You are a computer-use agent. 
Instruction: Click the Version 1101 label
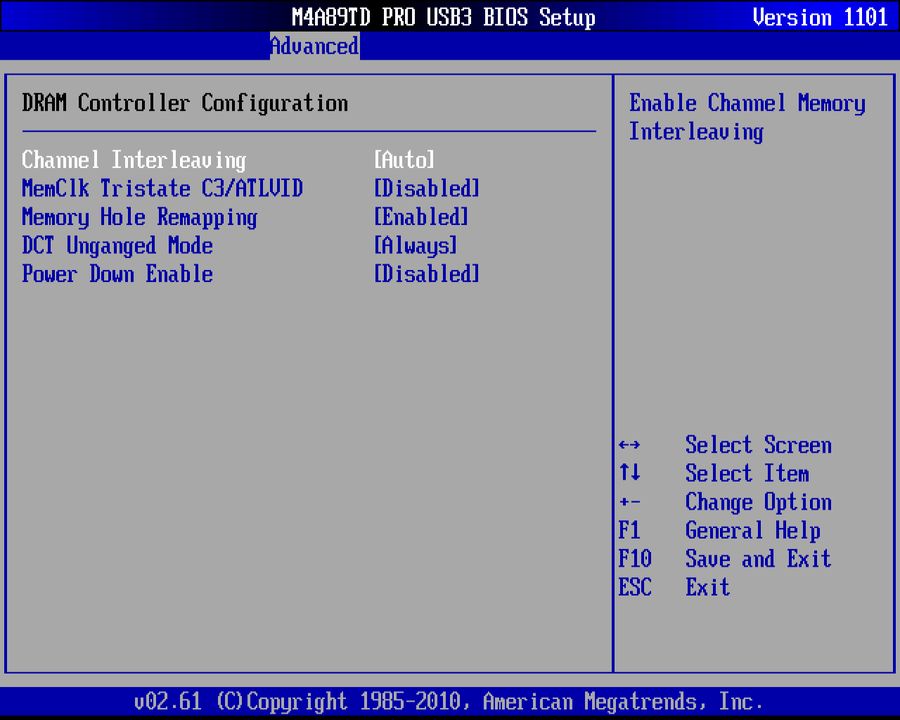tap(820, 17)
